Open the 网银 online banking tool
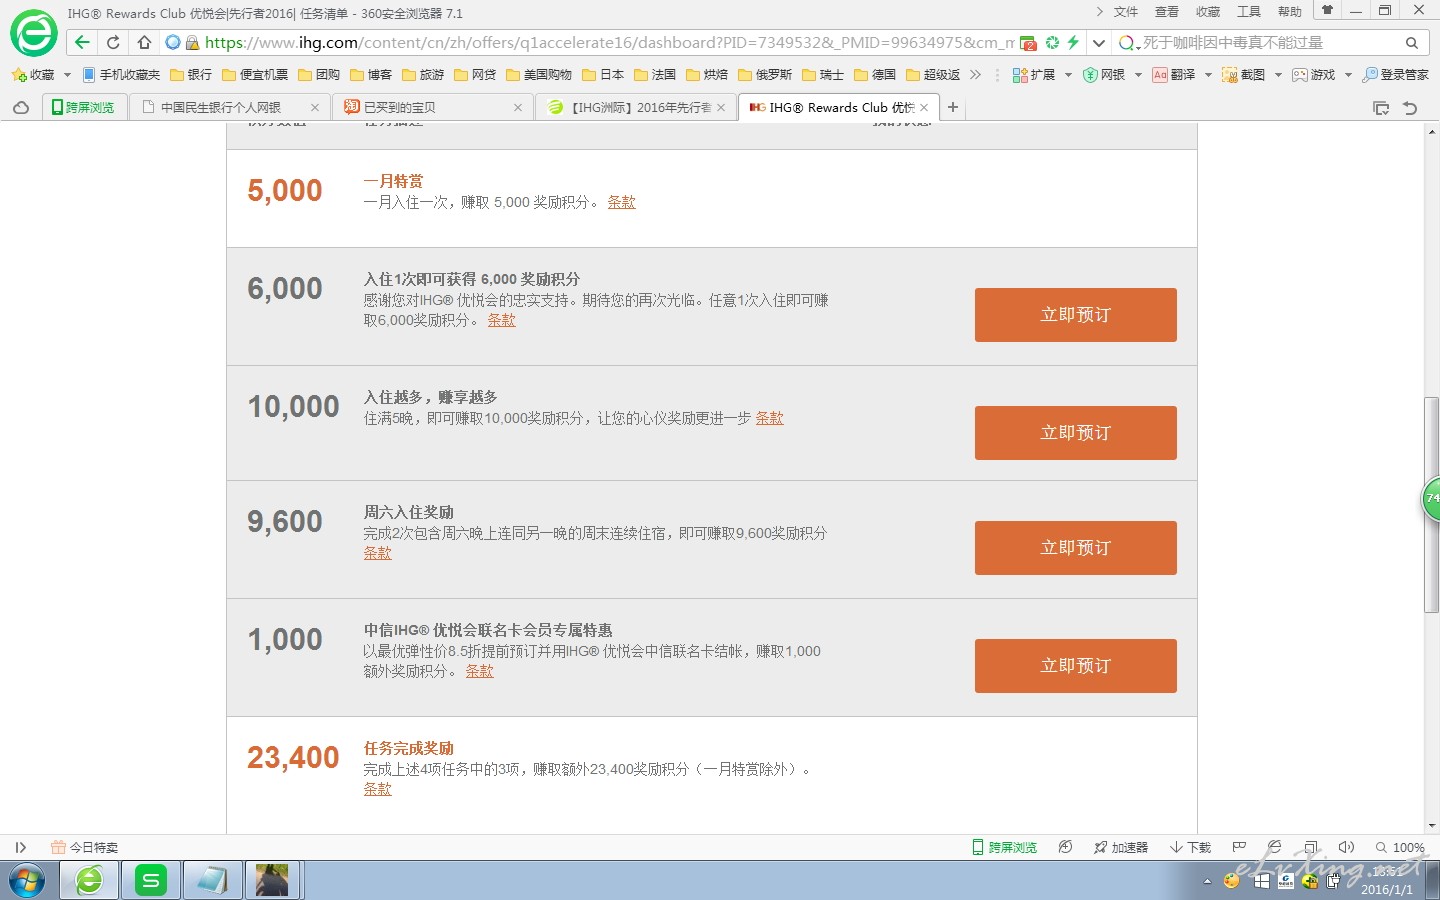The height and width of the screenshot is (900, 1440). pos(1104,75)
